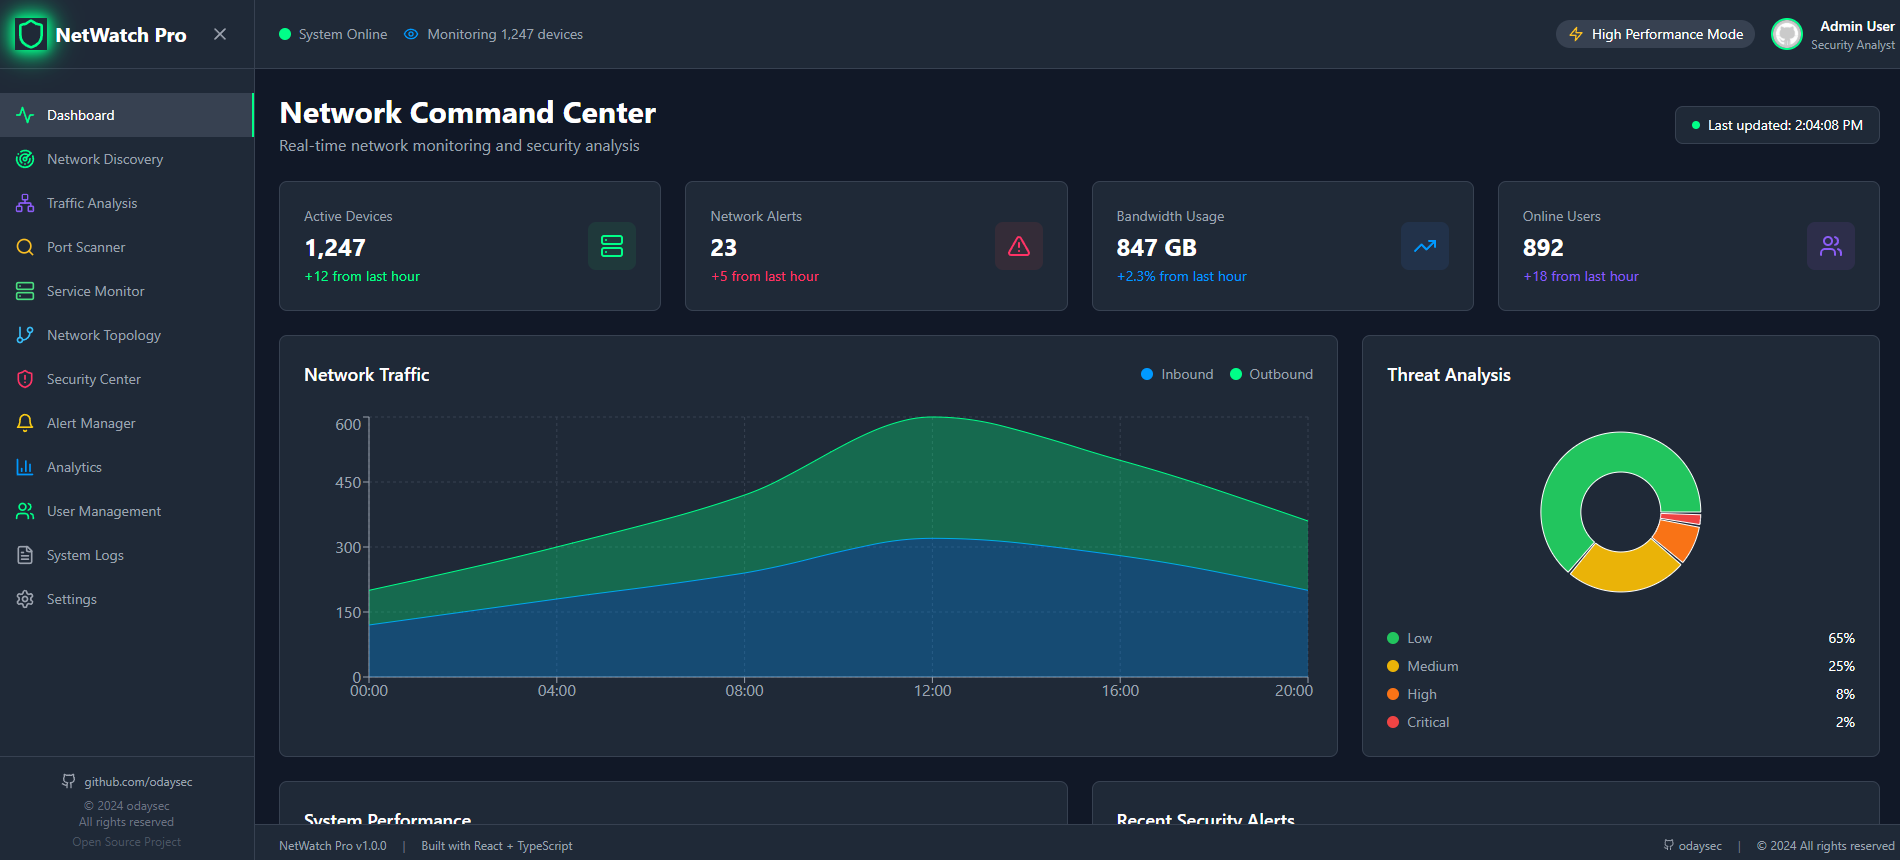Click the High threat legend row
1900x860 pixels.
[x=1621, y=694]
